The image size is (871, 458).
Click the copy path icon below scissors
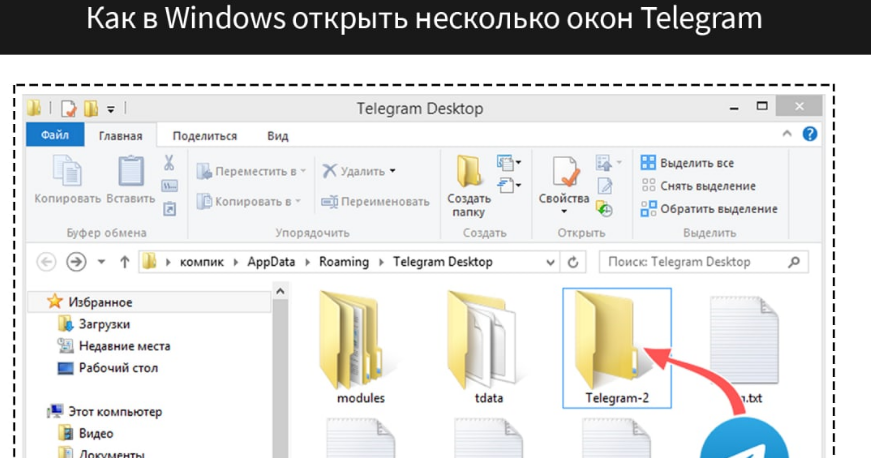(x=169, y=186)
